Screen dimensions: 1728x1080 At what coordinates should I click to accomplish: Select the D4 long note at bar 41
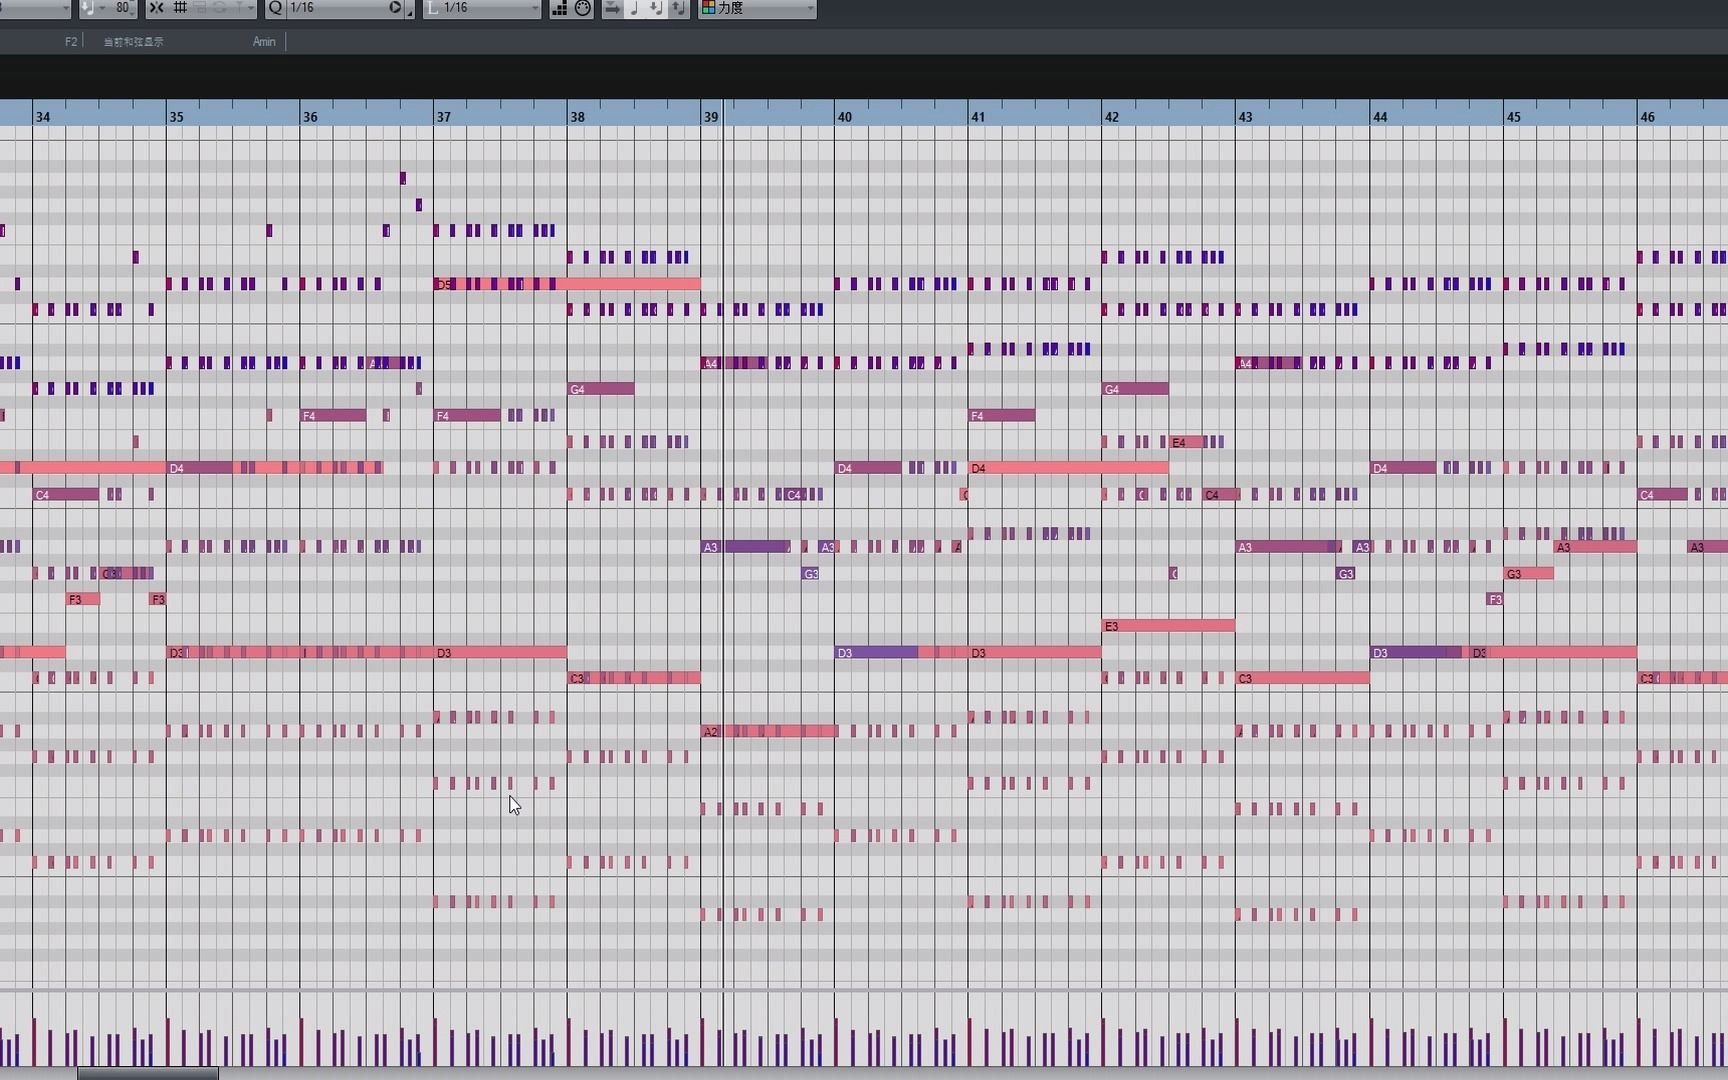[x=1068, y=468]
